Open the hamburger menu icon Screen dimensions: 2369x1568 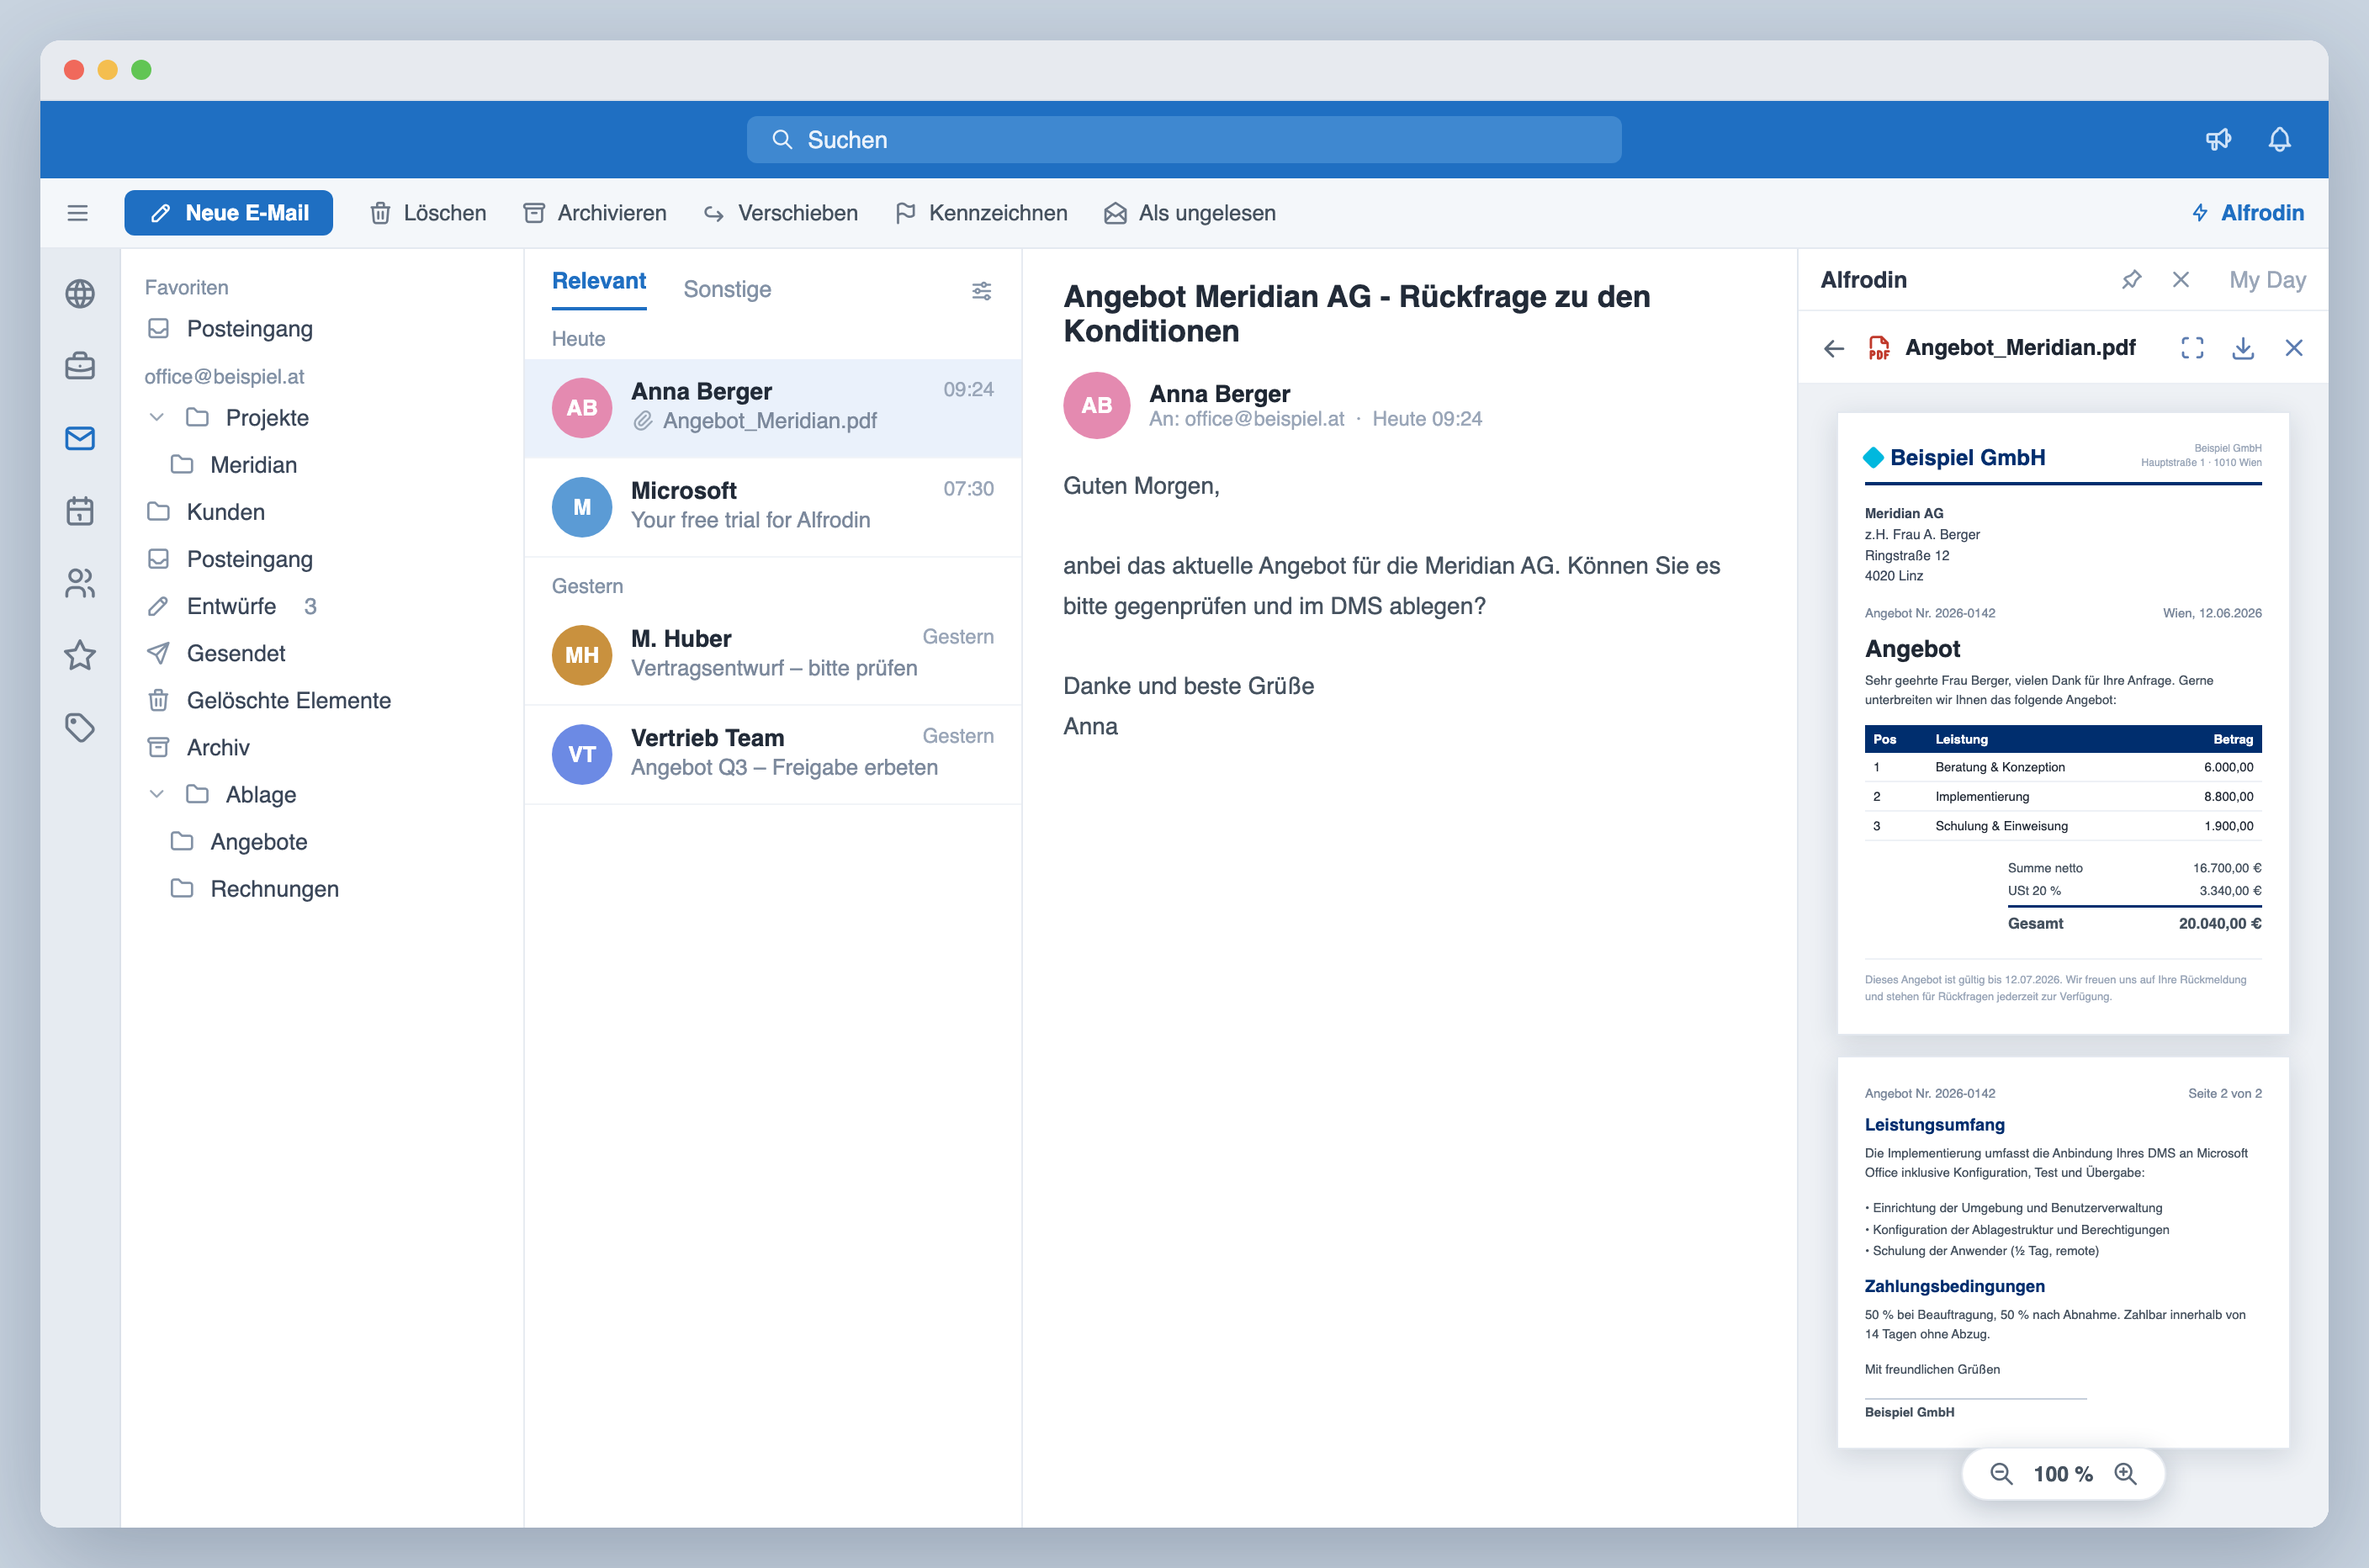coord(77,213)
